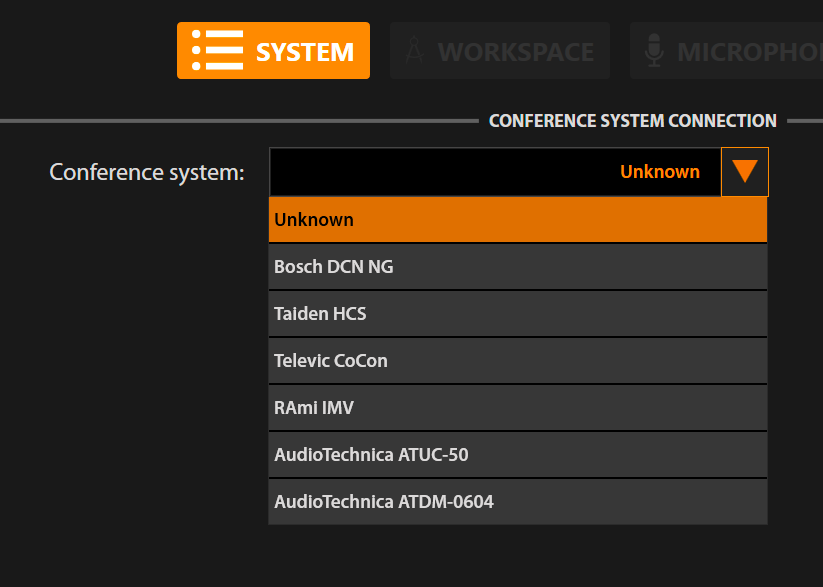Screen dimensions: 823x587
Task: Click the divider line left of section header
Action: pyautogui.click(x=240, y=121)
